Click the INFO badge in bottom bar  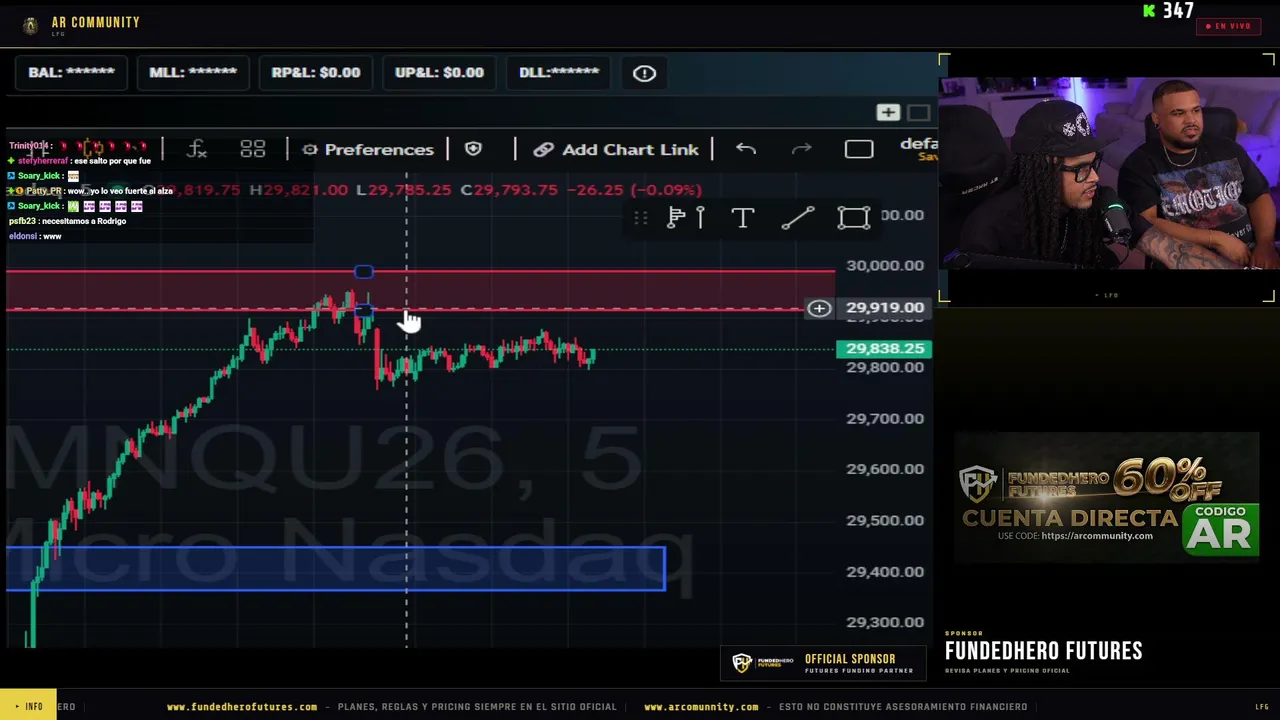[29, 707]
